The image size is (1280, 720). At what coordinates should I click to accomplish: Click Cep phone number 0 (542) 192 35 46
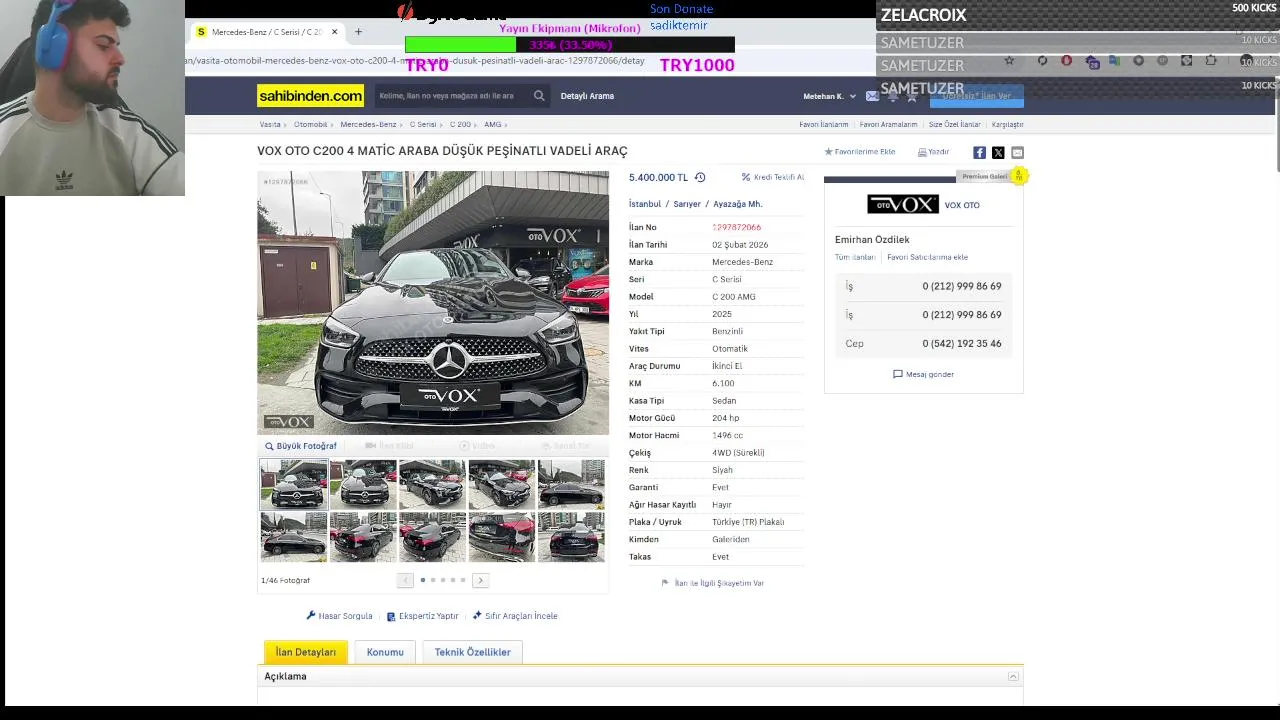(x=962, y=344)
